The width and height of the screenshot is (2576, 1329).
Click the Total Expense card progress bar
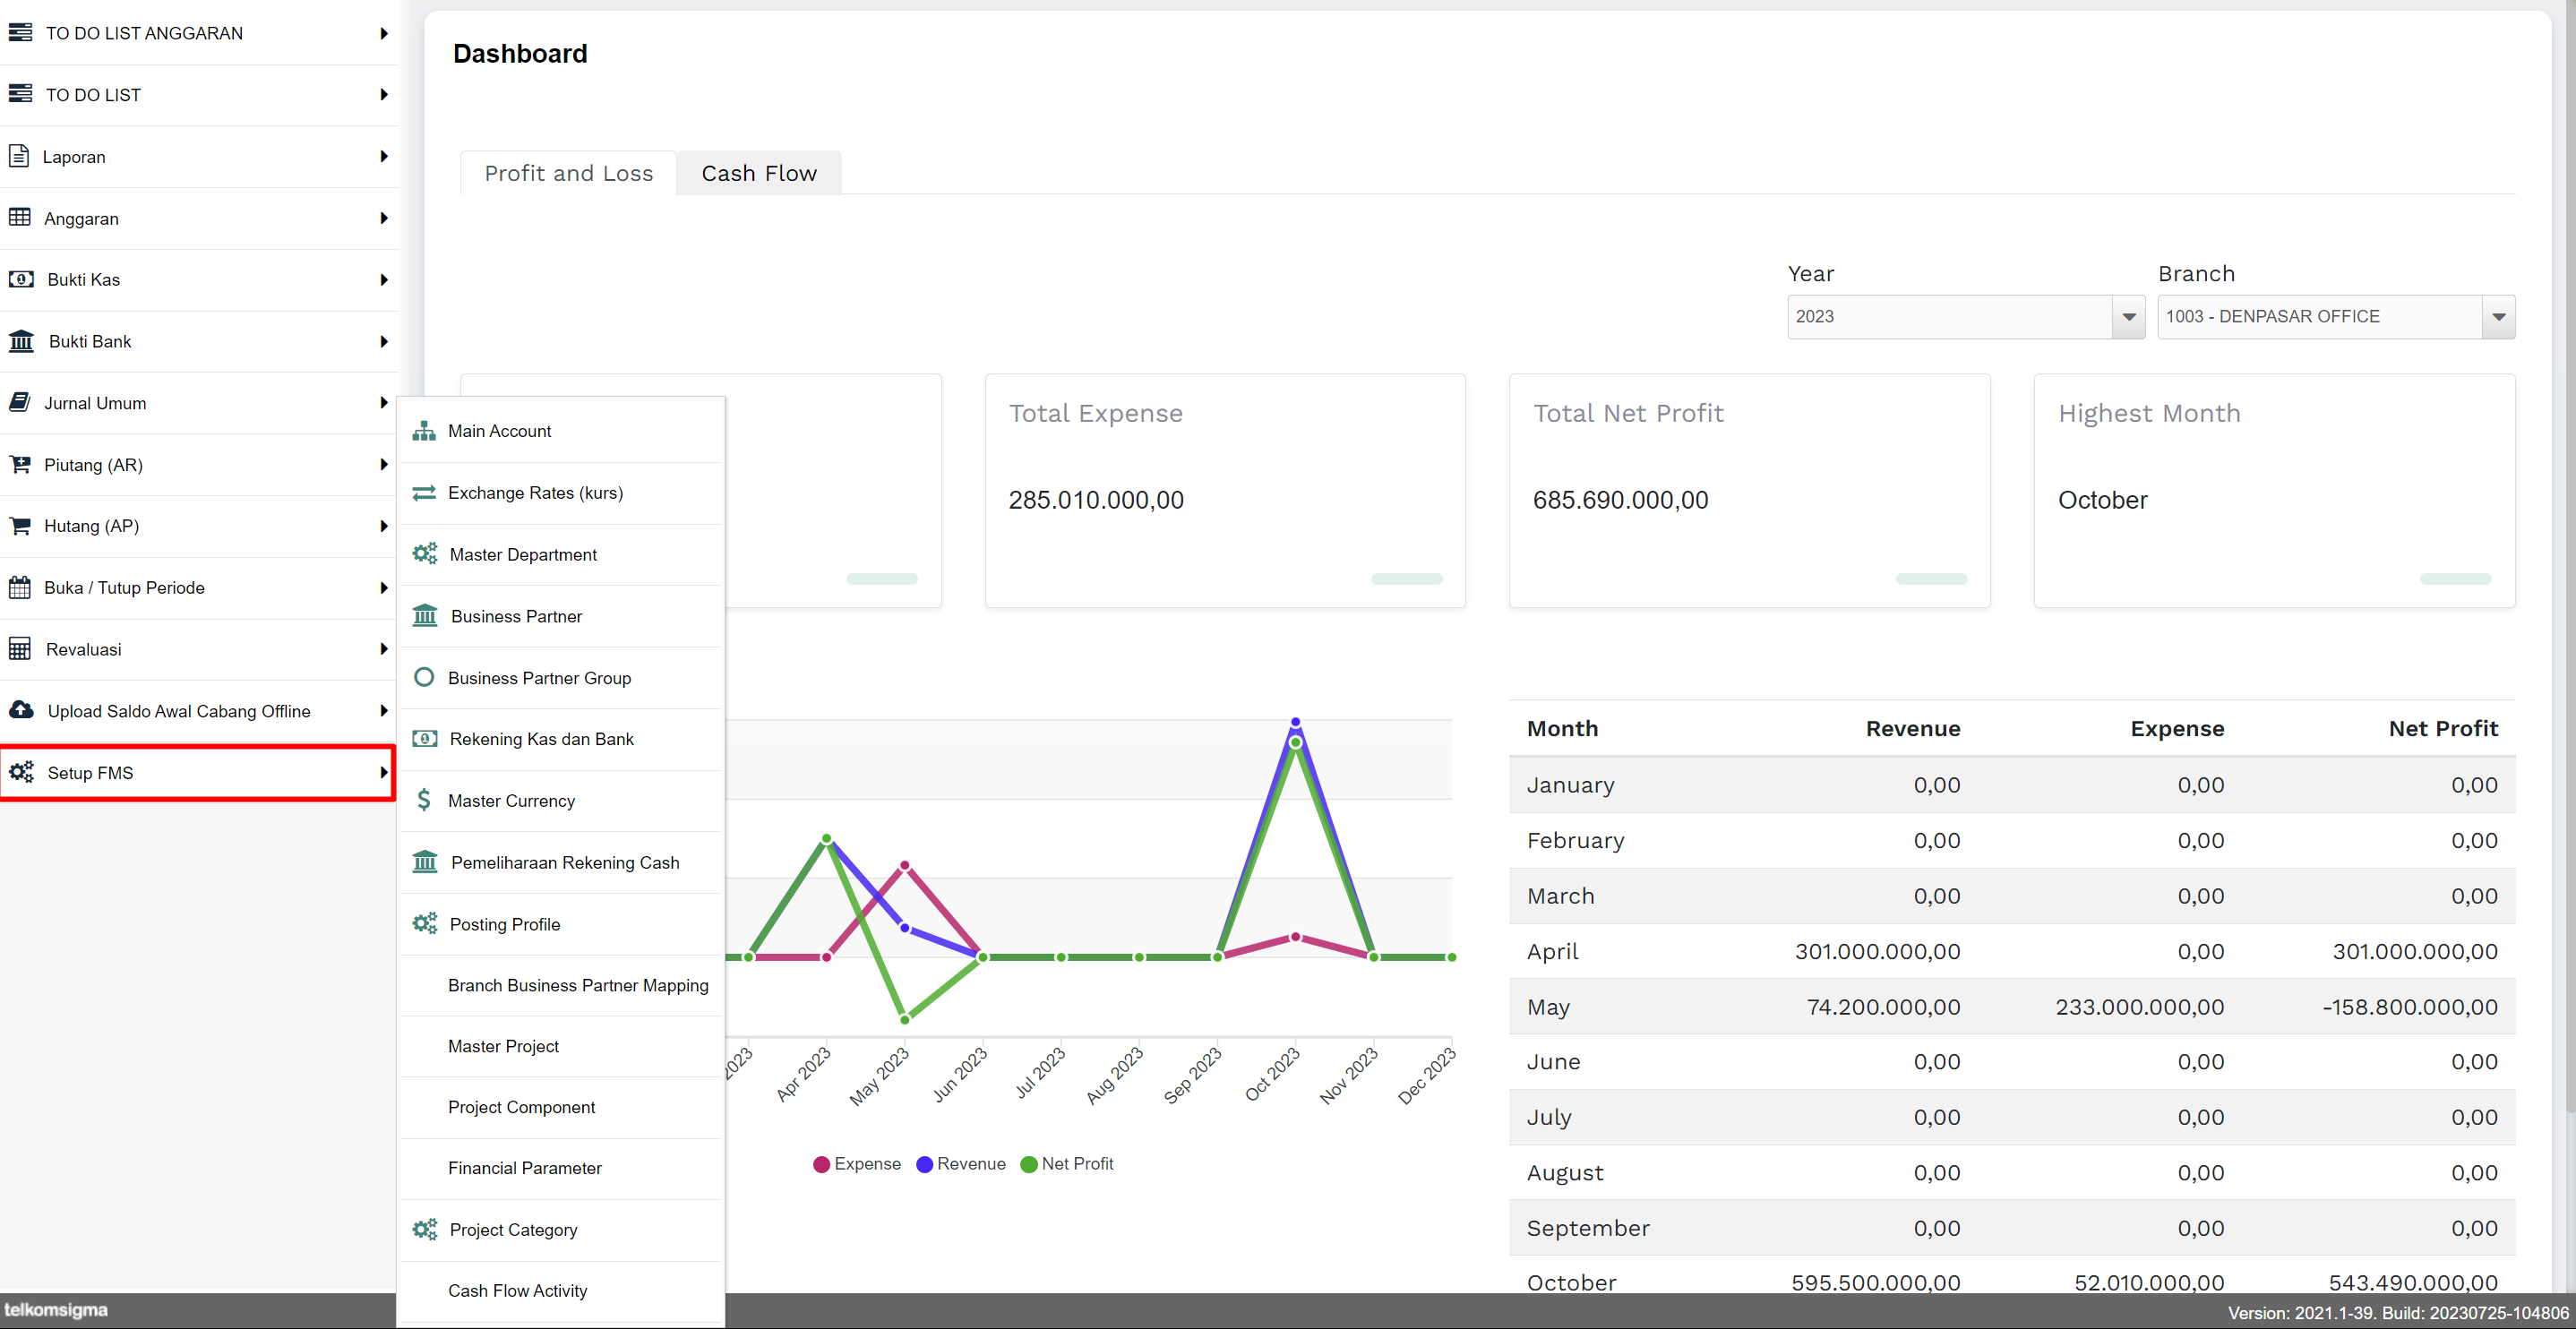(x=1406, y=579)
